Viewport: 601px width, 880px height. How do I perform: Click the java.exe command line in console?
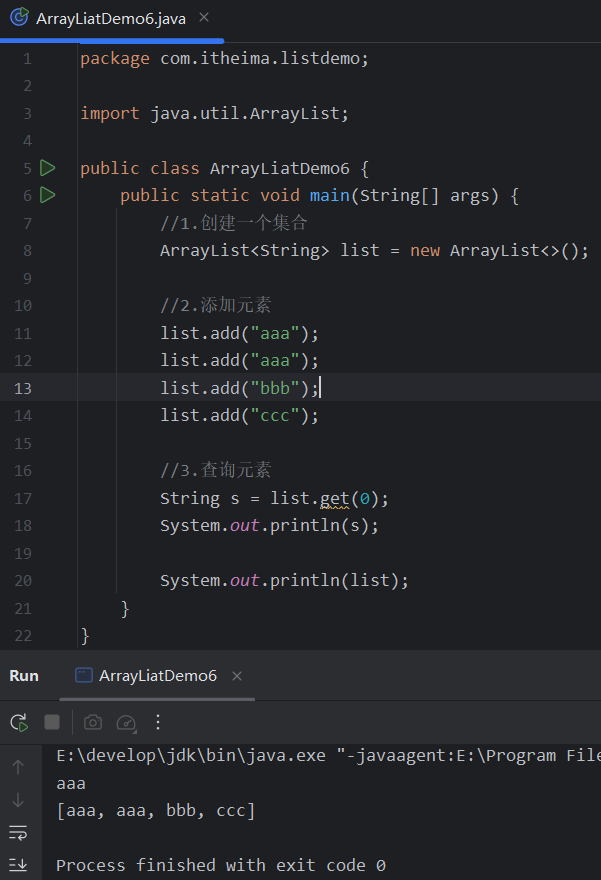328,756
